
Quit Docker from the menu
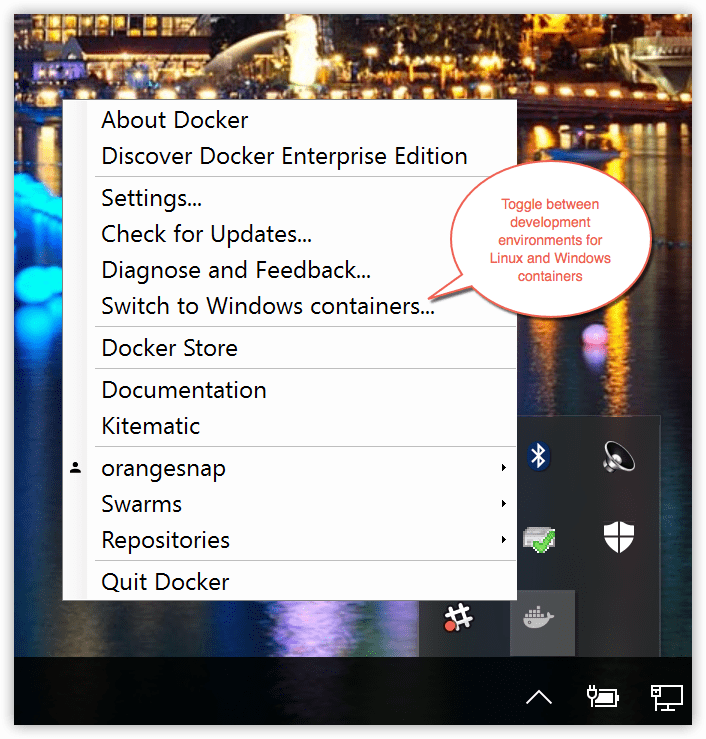pyautogui.click(x=166, y=582)
